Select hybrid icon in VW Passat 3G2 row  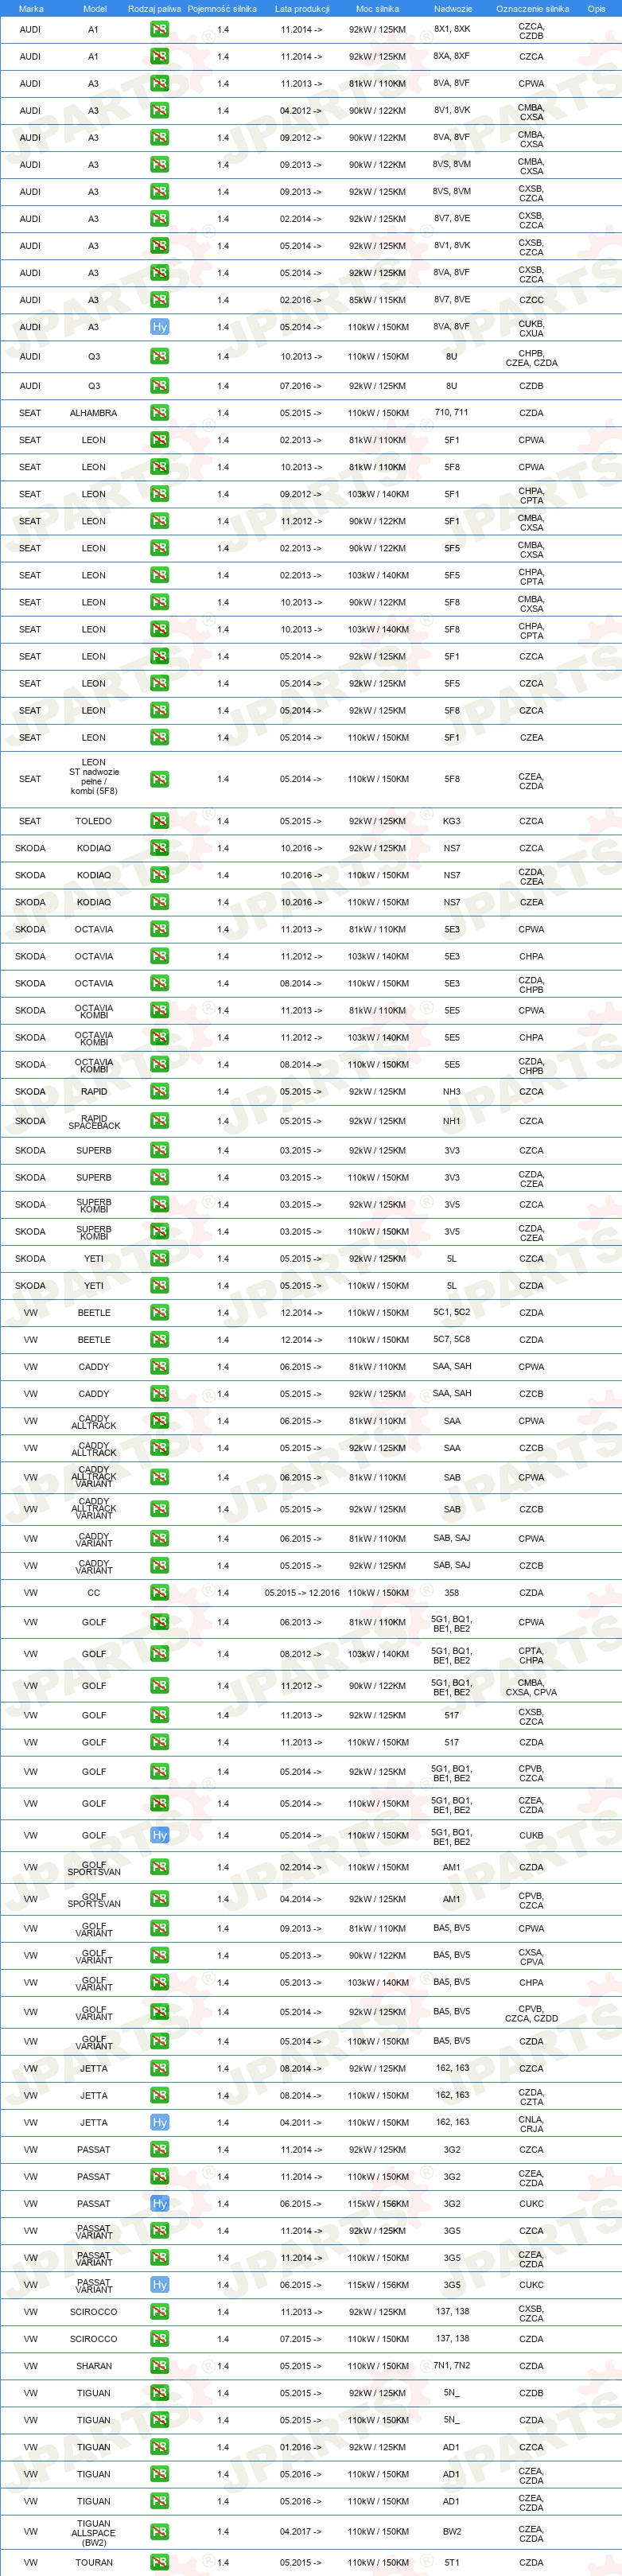tap(159, 2203)
